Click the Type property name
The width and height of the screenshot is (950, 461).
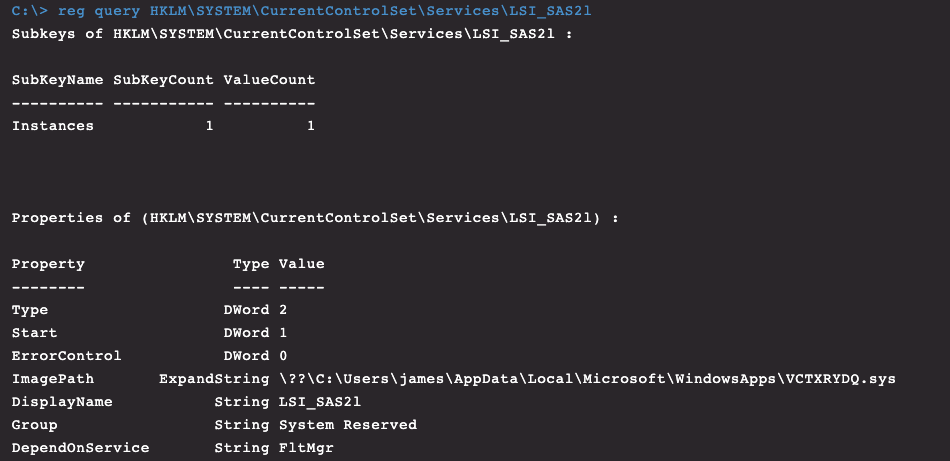point(30,310)
